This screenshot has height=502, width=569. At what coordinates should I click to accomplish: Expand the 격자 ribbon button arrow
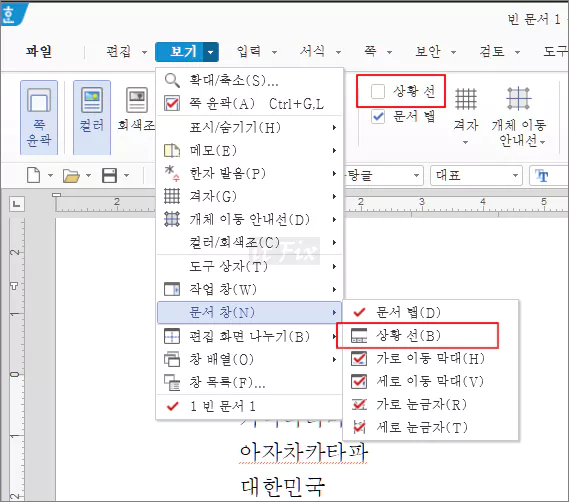tap(466, 143)
